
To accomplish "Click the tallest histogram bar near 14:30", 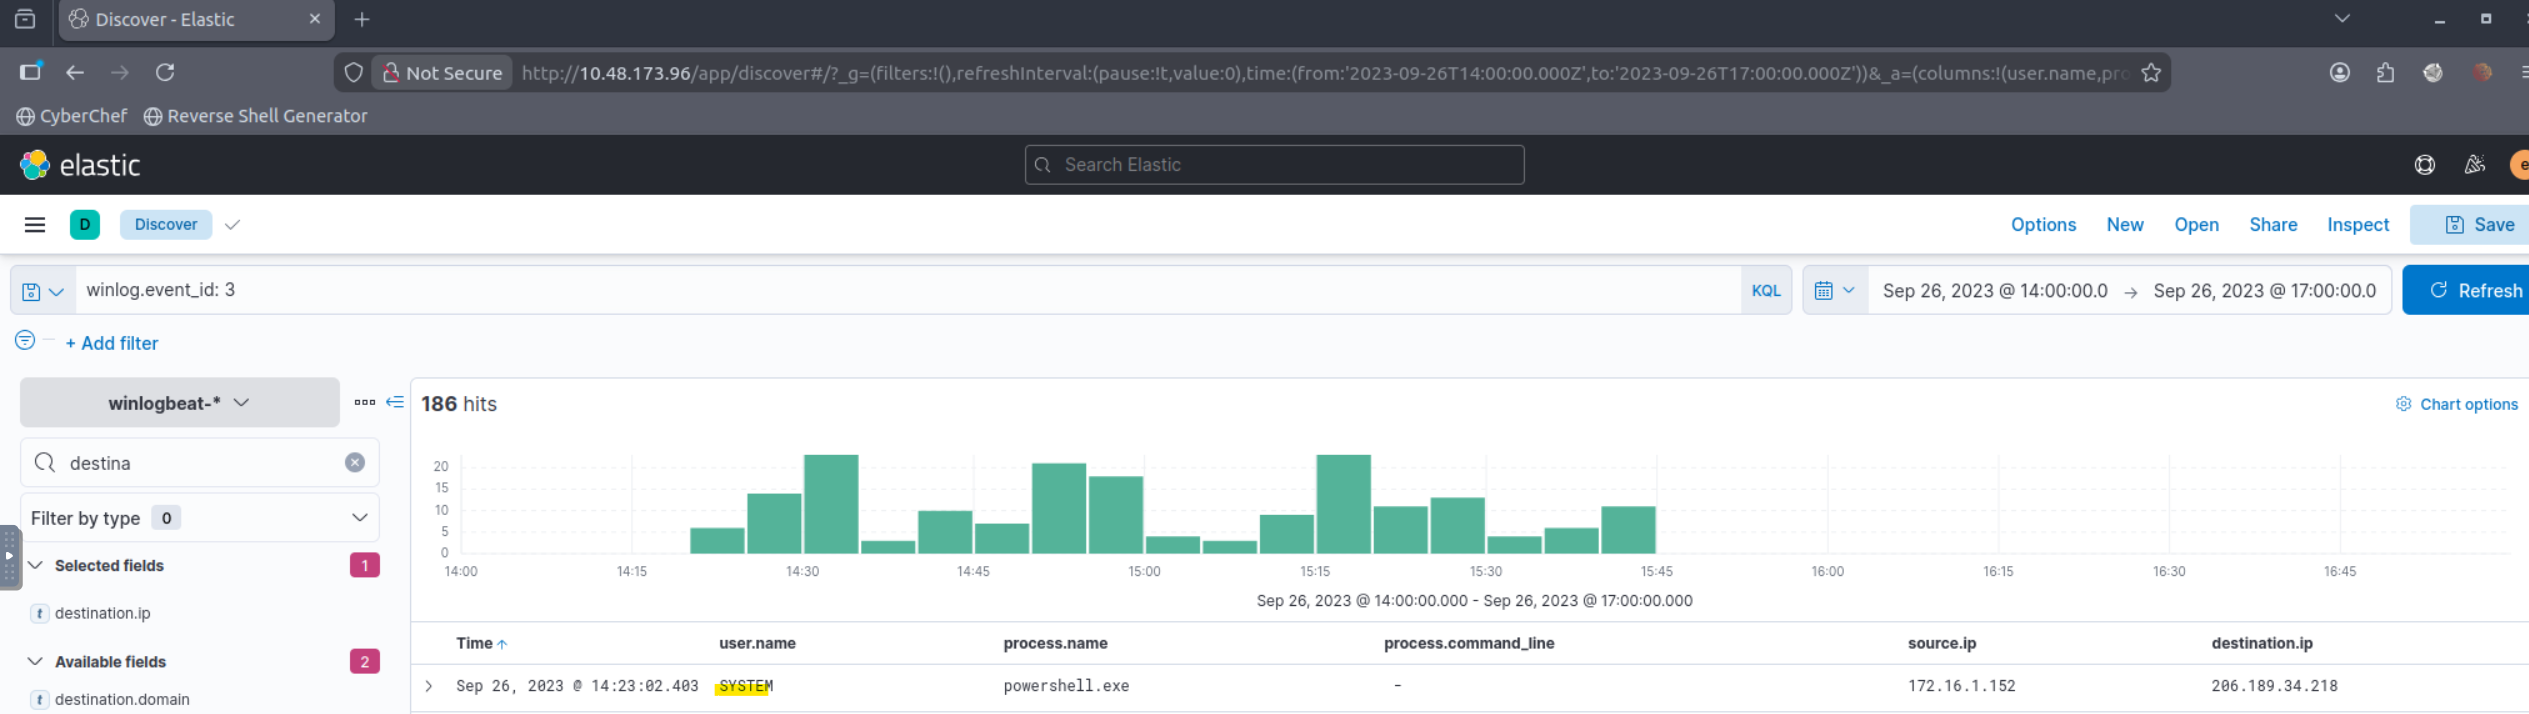I will (x=831, y=504).
